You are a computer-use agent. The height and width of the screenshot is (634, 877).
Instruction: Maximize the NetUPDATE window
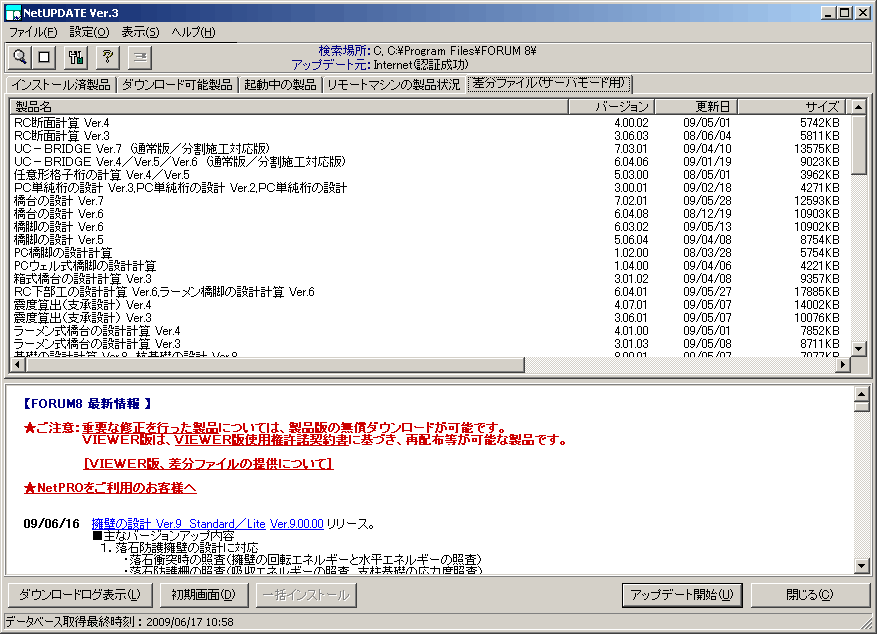point(845,12)
